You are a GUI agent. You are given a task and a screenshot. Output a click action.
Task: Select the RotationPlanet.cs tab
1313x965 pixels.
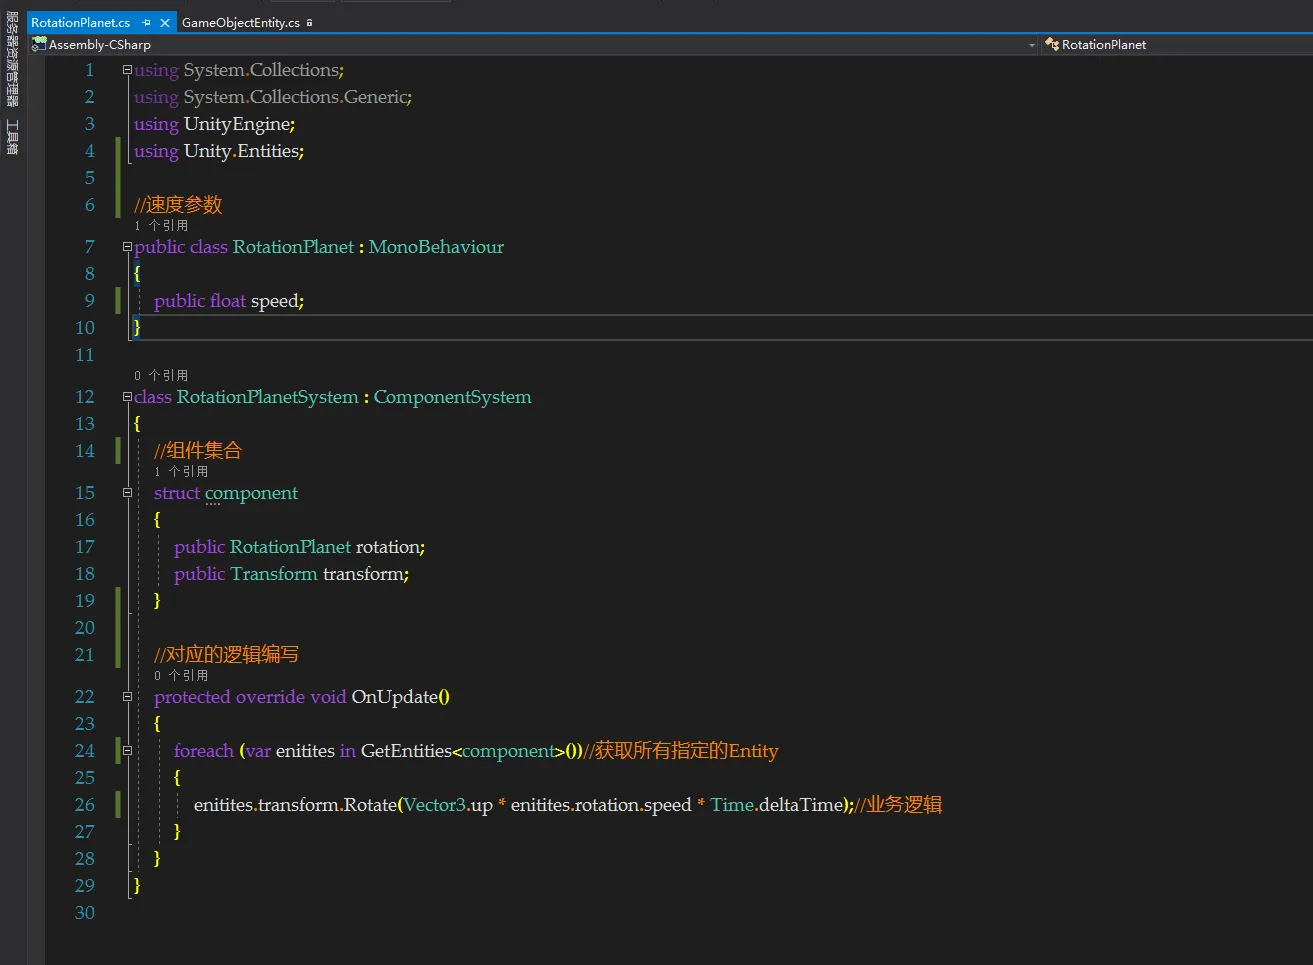[x=80, y=22]
